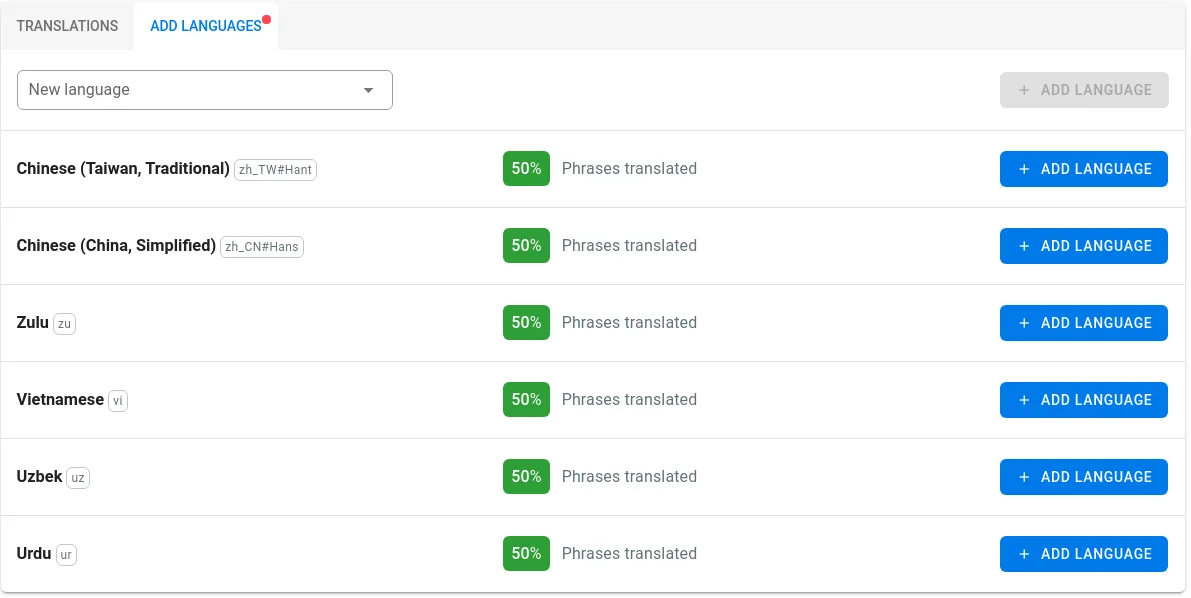The width and height of the screenshot is (1191, 598).
Task: Select the Add Languages tab
Action: point(206,26)
